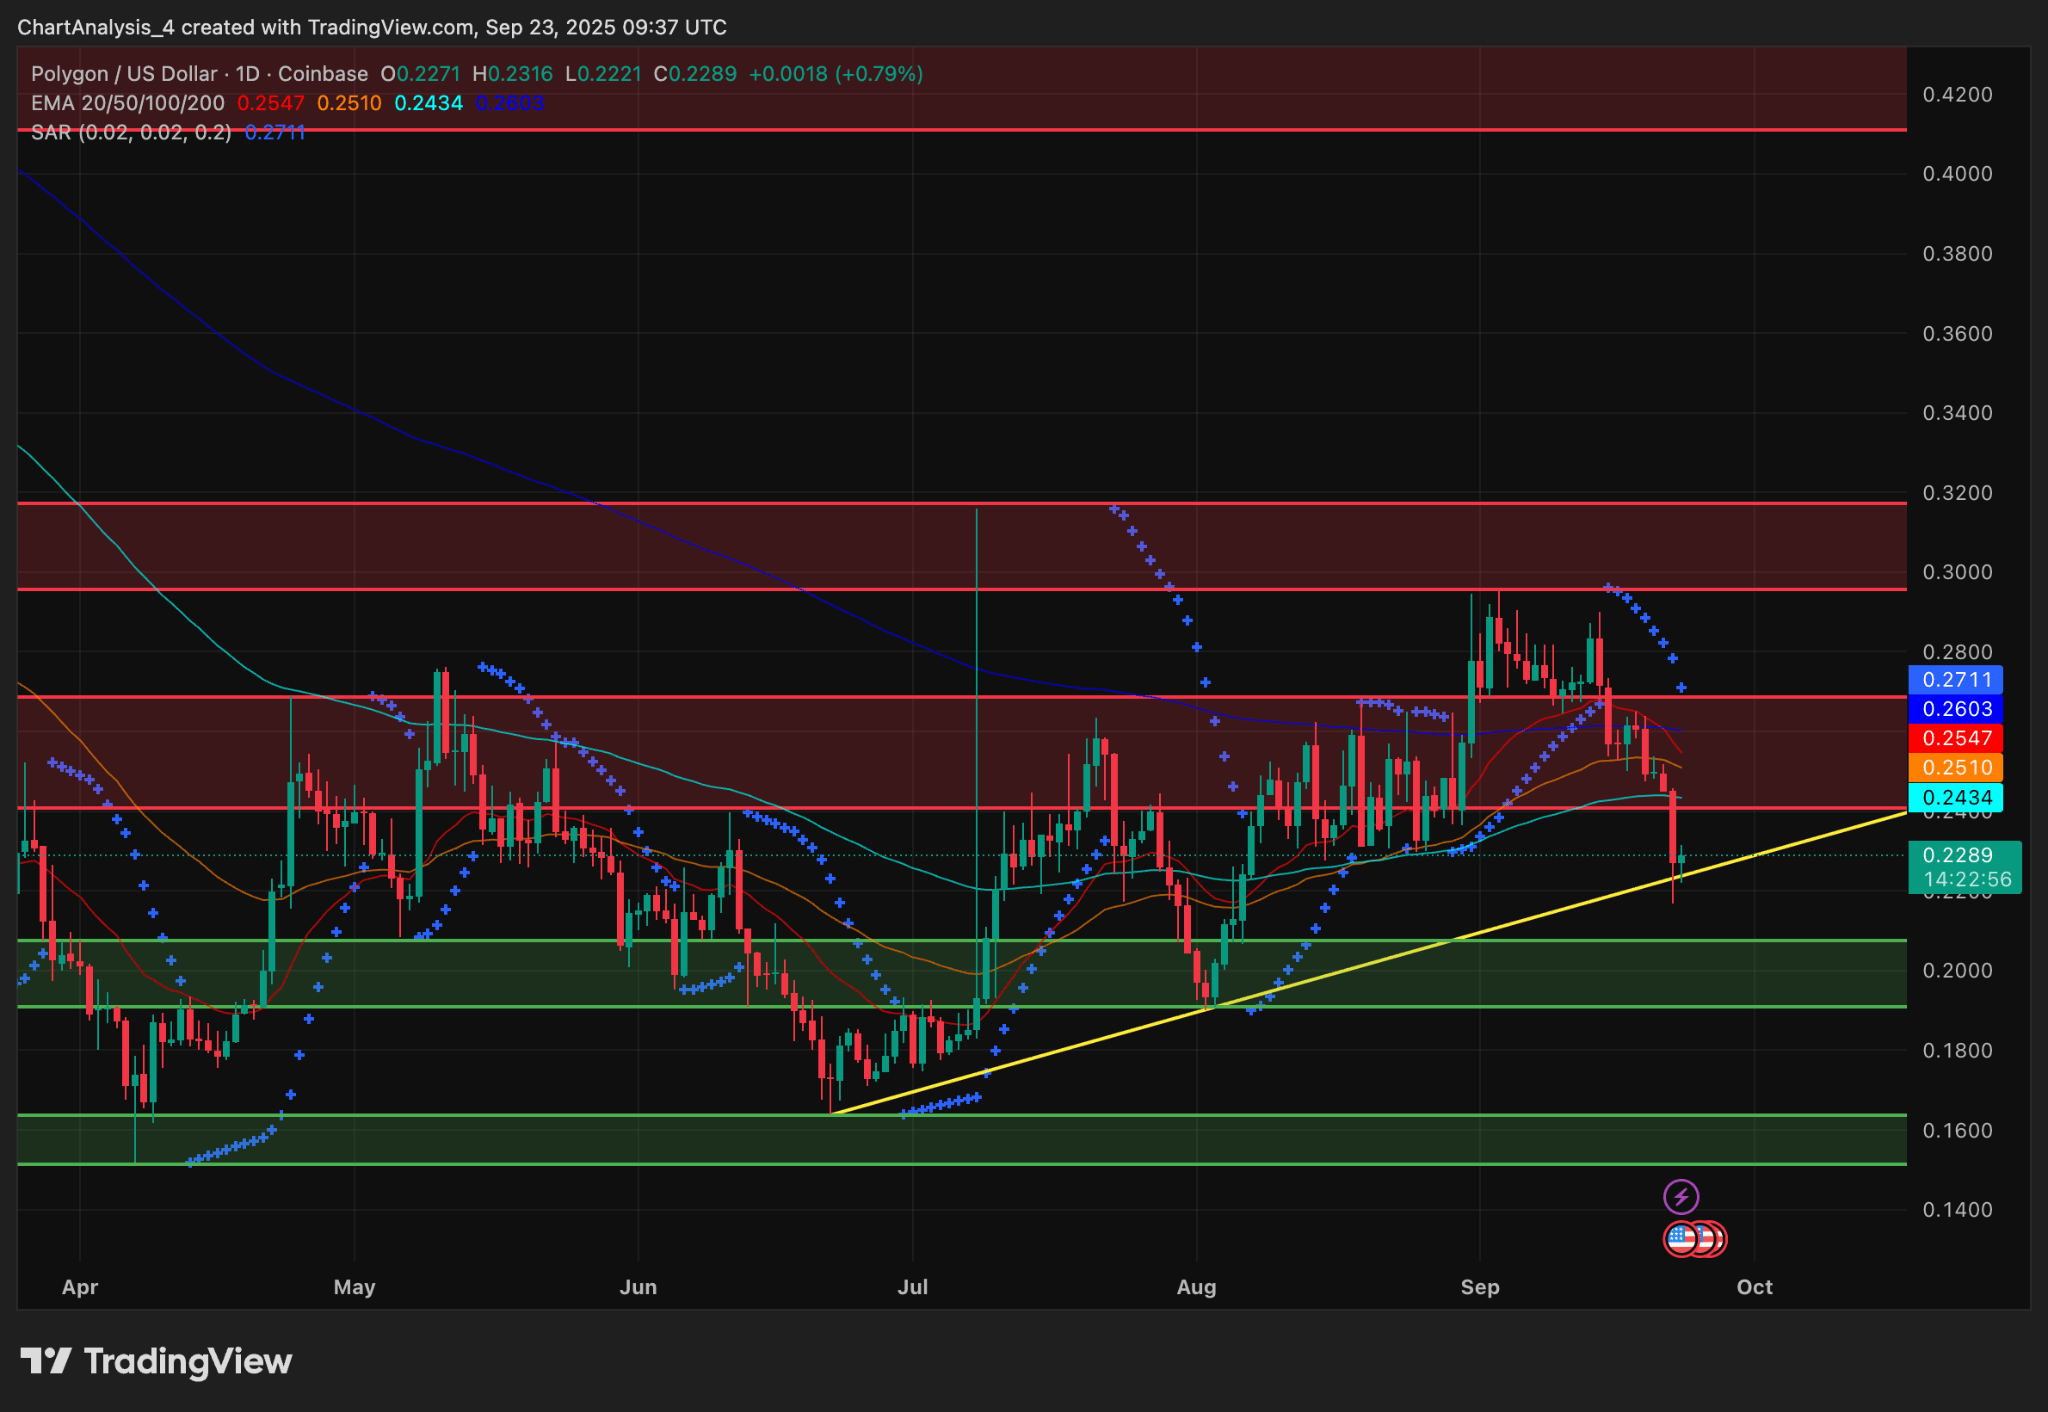The width and height of the screenshot is (2048, 1412).
Task: Click the US flag economic event icon
Action: coord(1681,1238)
